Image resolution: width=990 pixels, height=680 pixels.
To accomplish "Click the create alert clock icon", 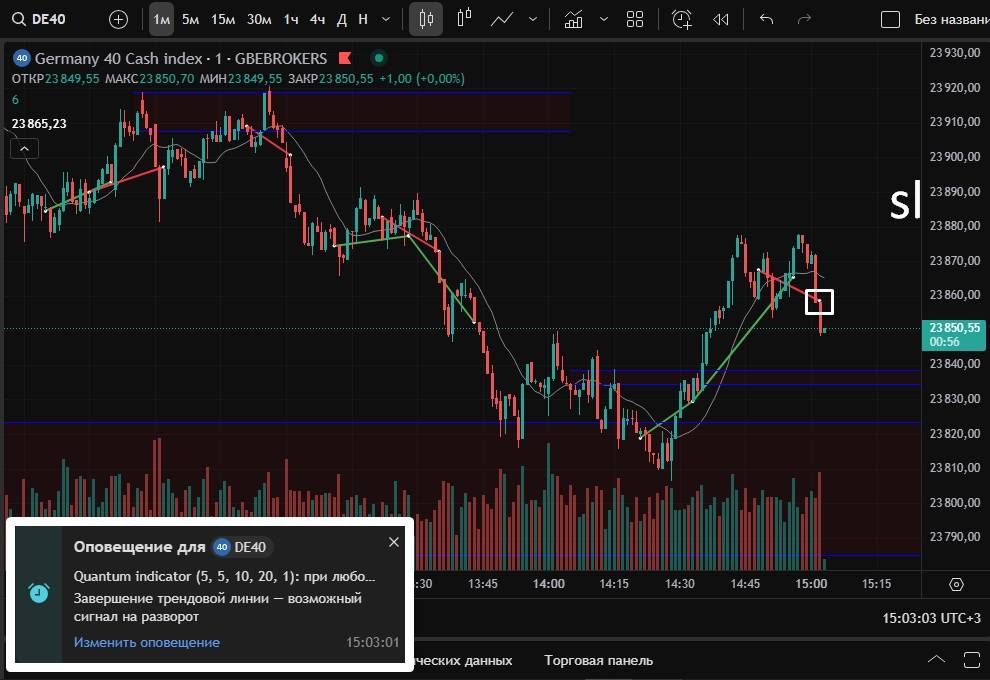I will tap(682, 19).
